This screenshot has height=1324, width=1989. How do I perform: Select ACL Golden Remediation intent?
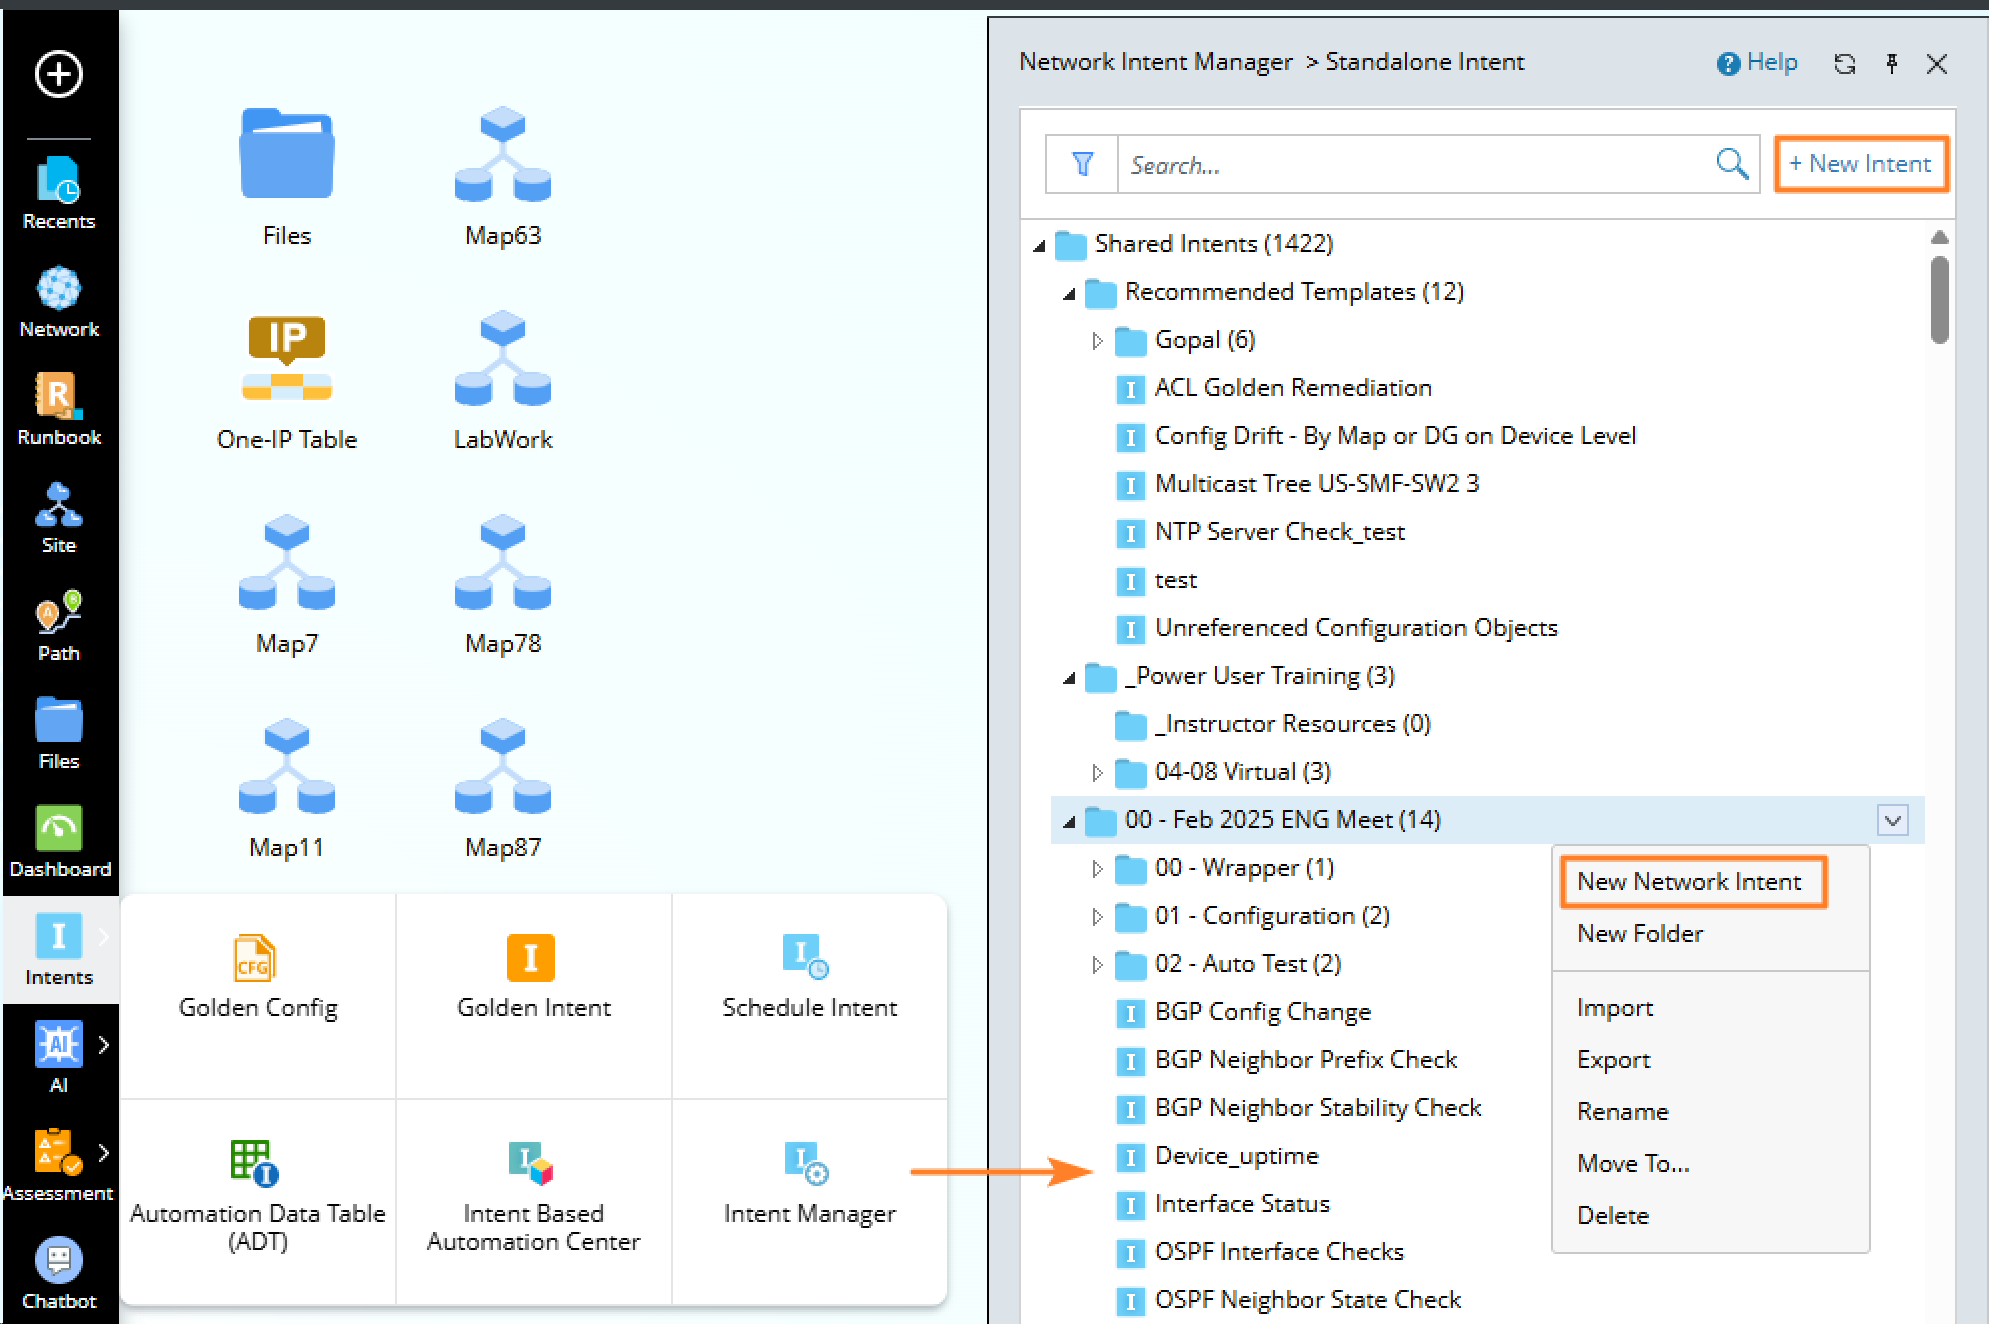[x=1293, y=388]
